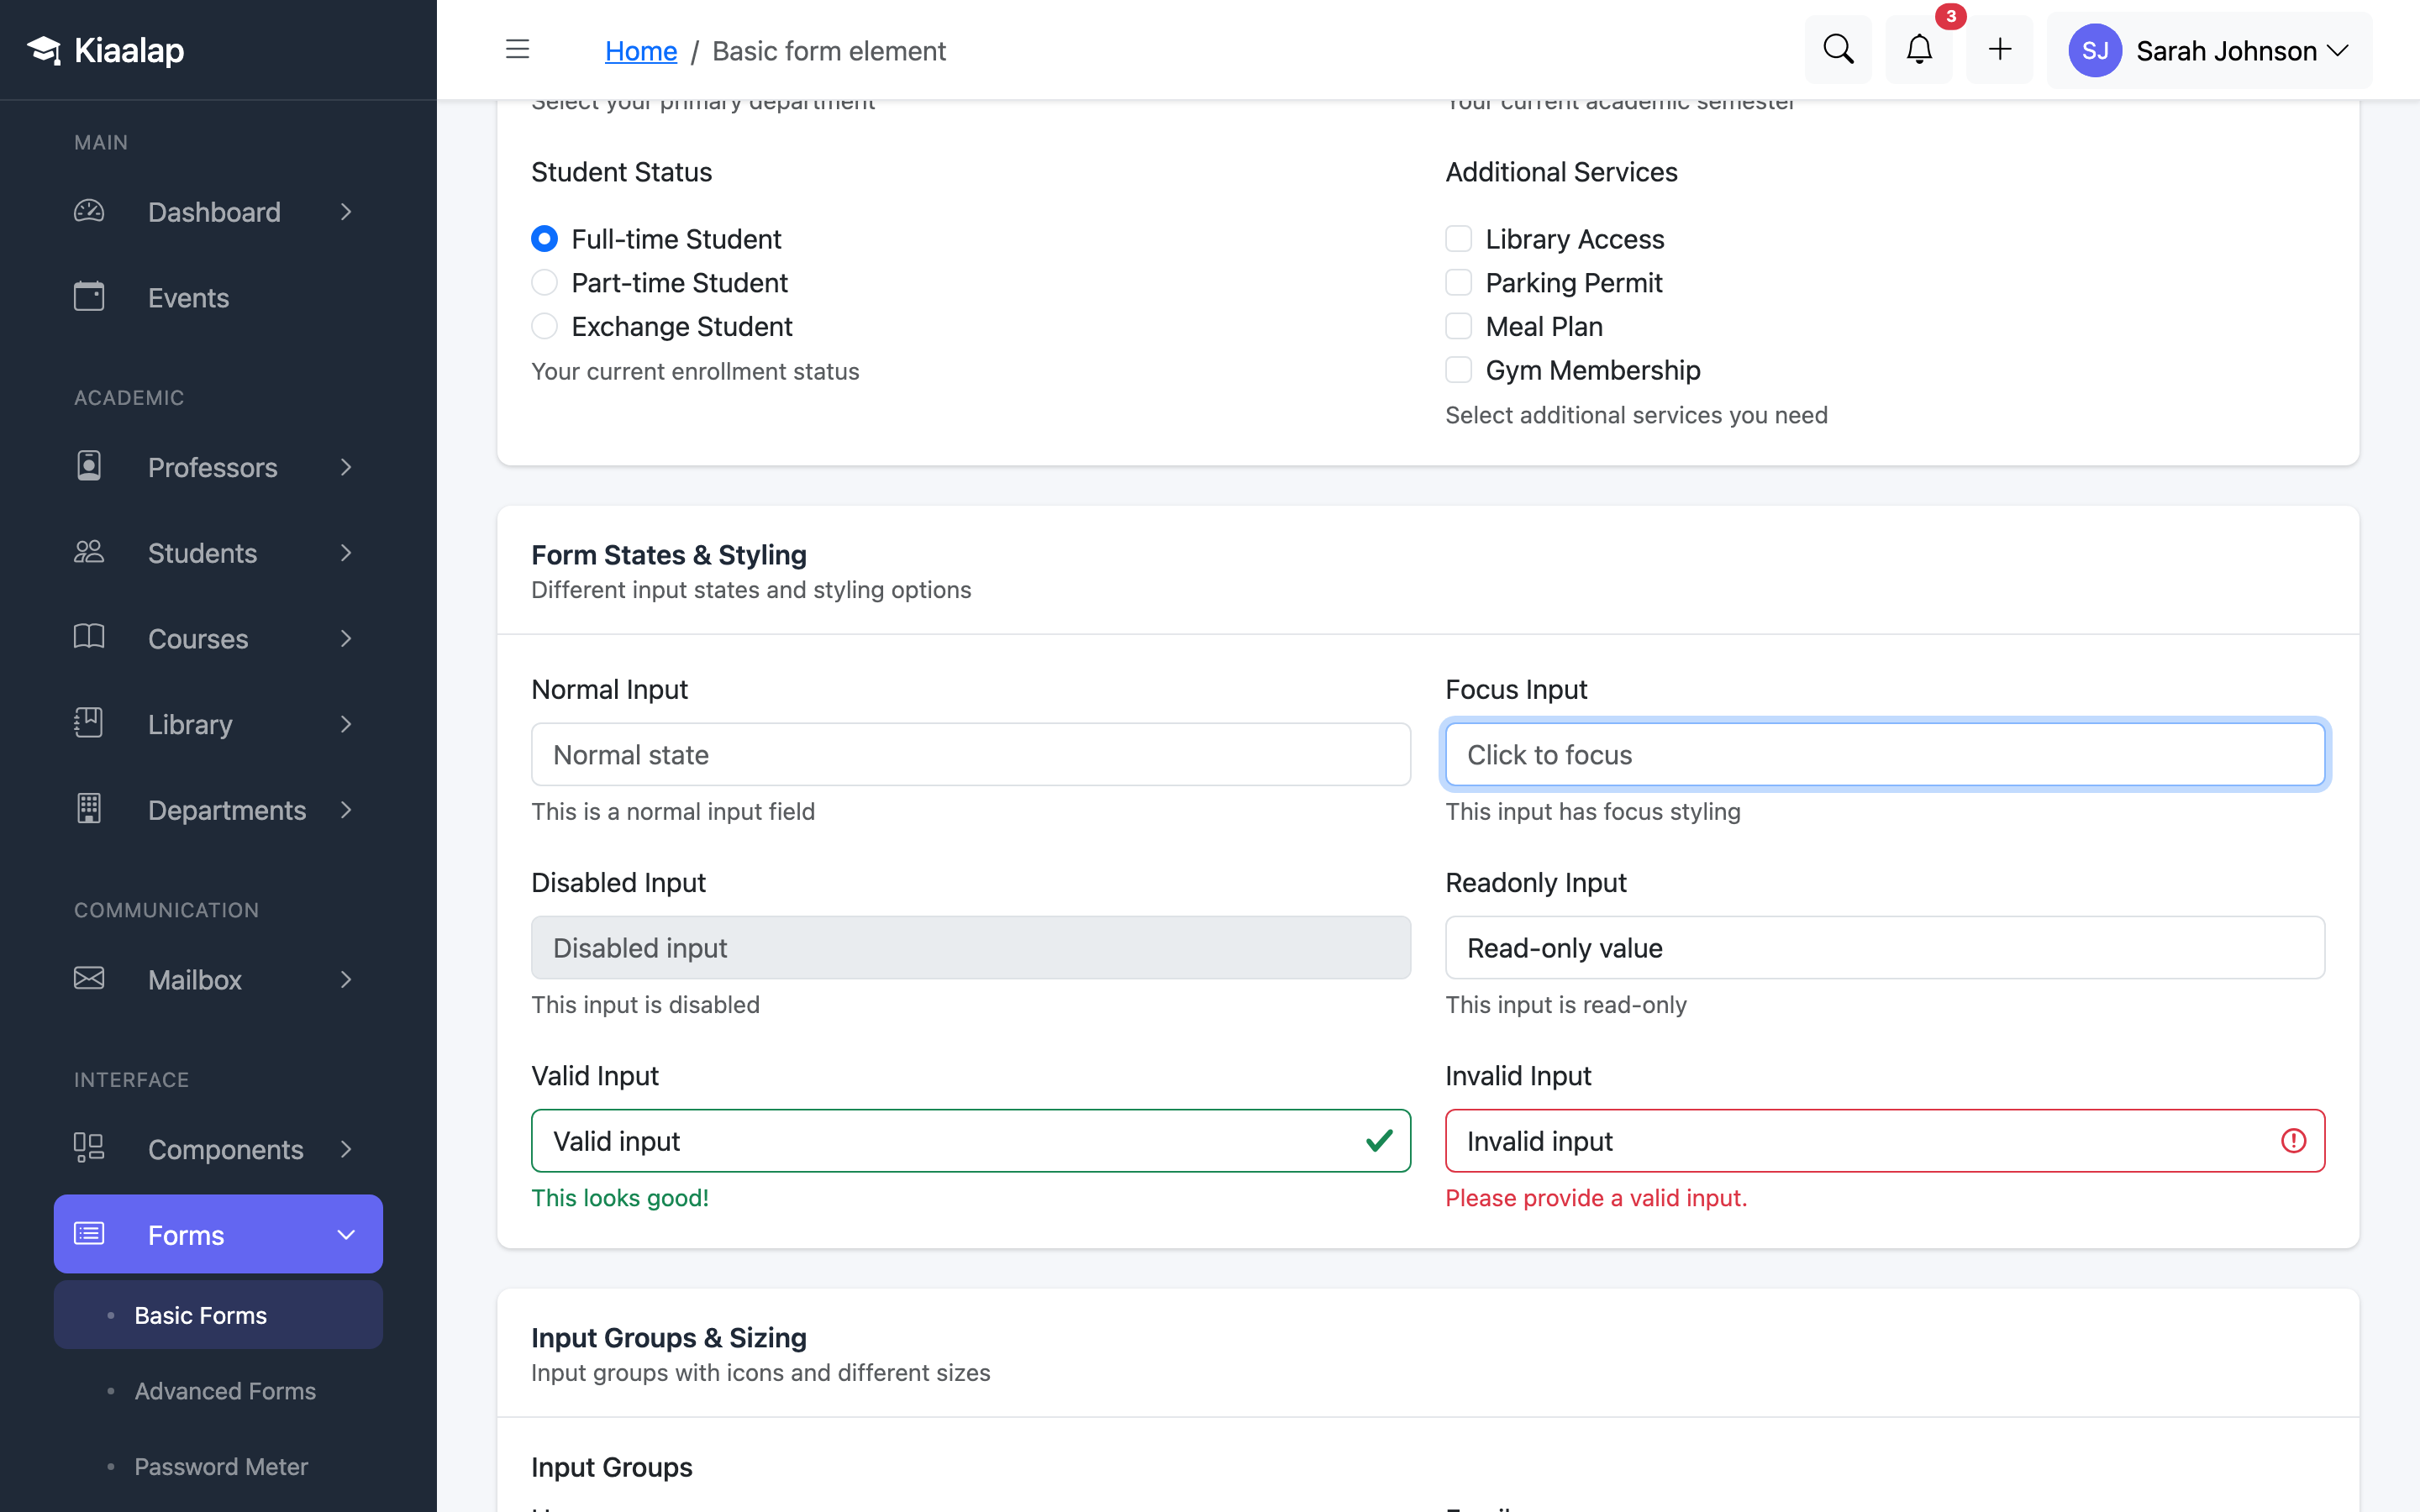Viewport: 2420px width, 1512px height.
Task: Expand Departments submenu chevron
Action: pyautogui.click(x=346, y=810)
